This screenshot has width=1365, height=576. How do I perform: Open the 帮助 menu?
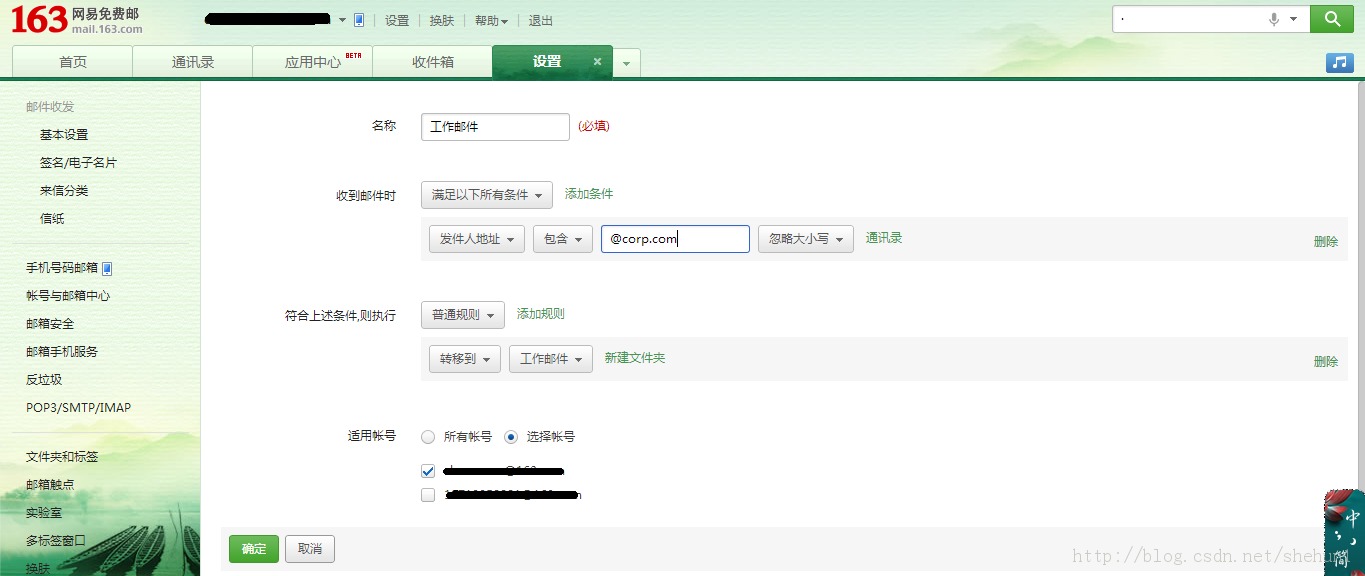(x=491, y=21)
